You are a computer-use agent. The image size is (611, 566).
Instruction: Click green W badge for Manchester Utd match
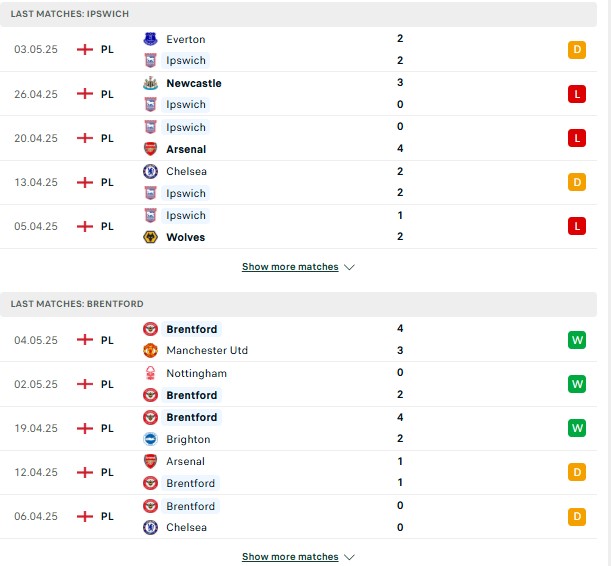(577, 340)
